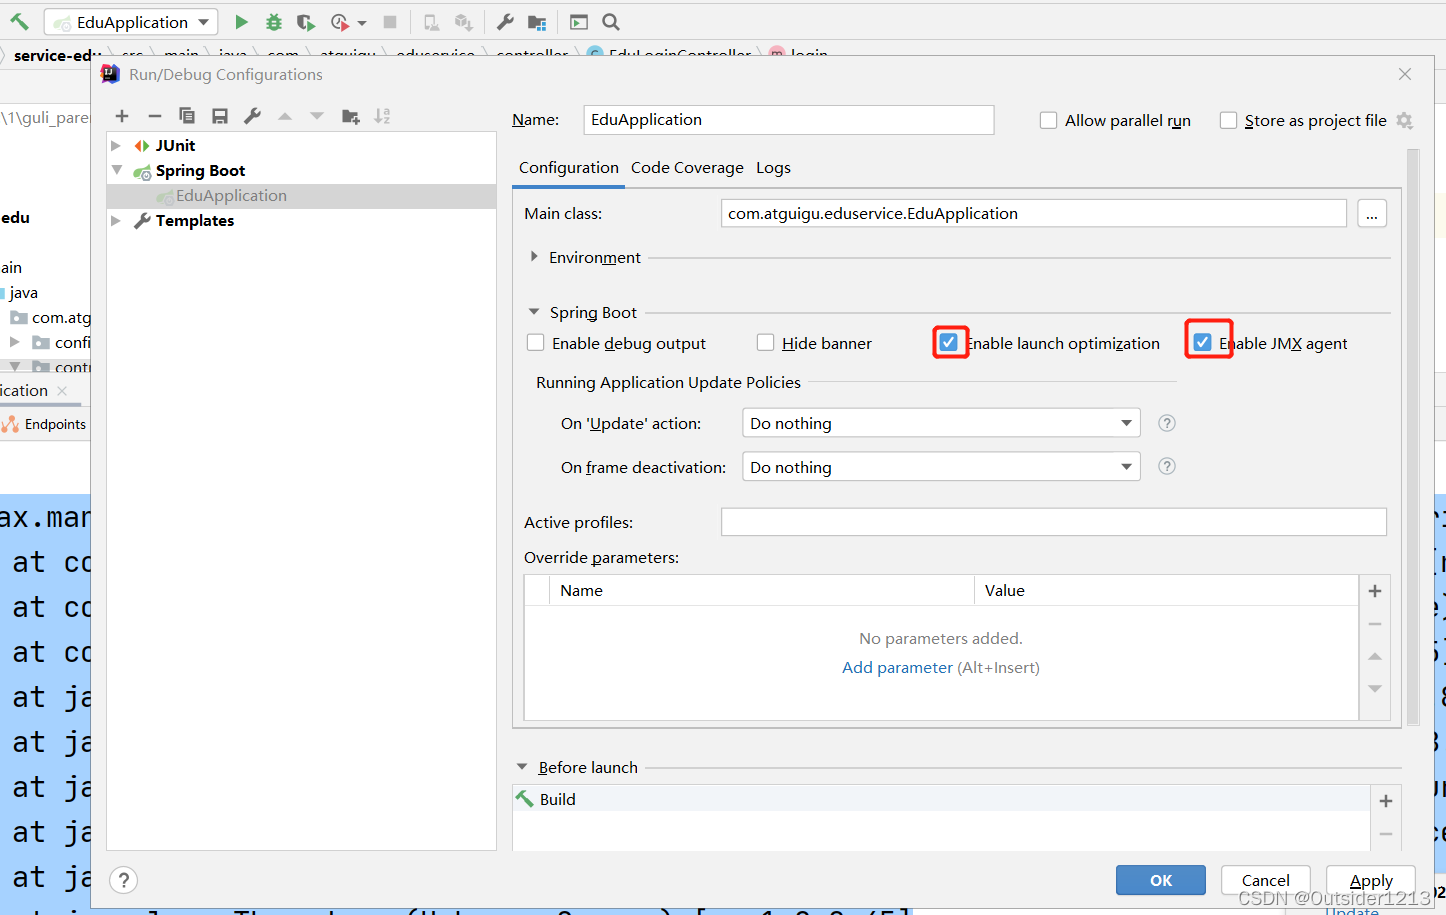Switch to the Configuration tab

click(x=569, y=168)
